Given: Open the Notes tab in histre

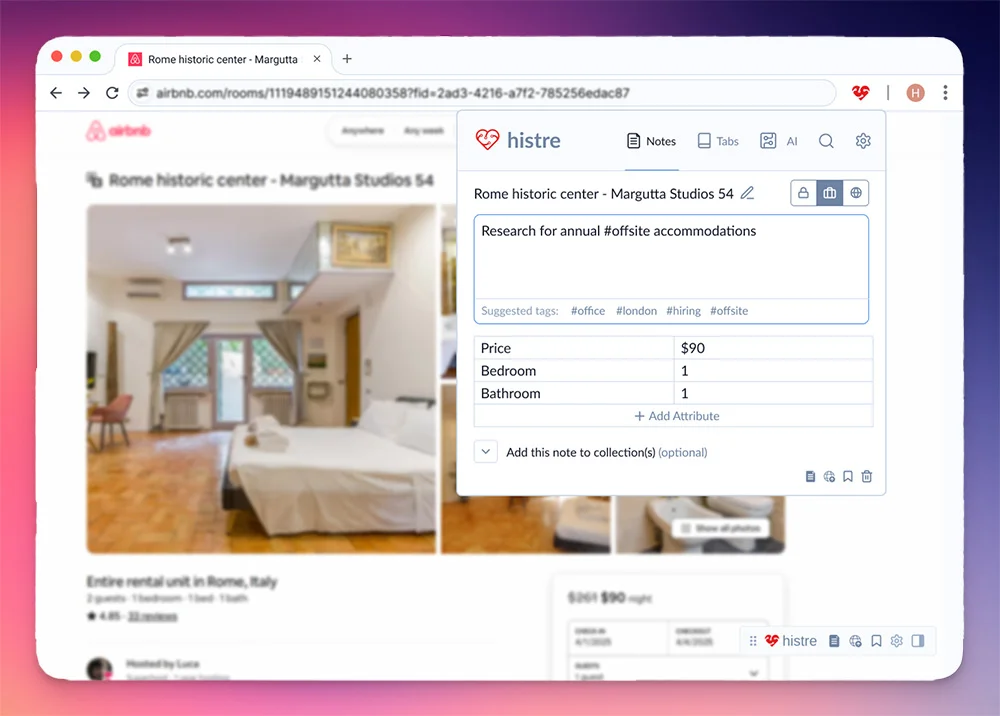Looking at the screenshot, I should coord(651,141).
